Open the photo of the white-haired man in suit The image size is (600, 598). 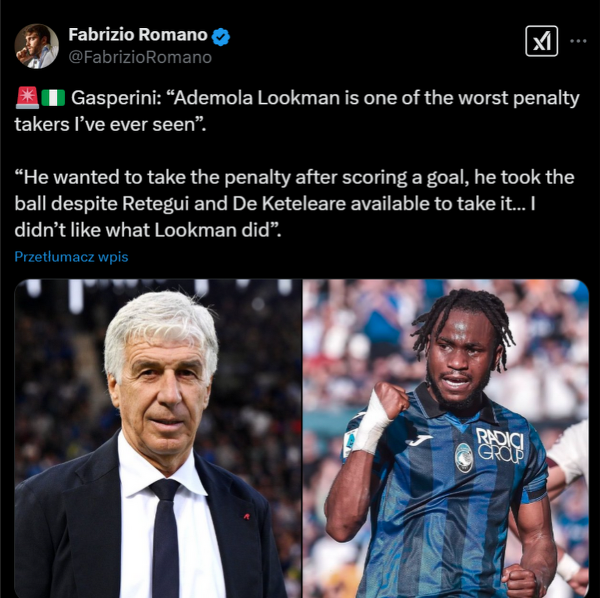[x=158, y=438]
